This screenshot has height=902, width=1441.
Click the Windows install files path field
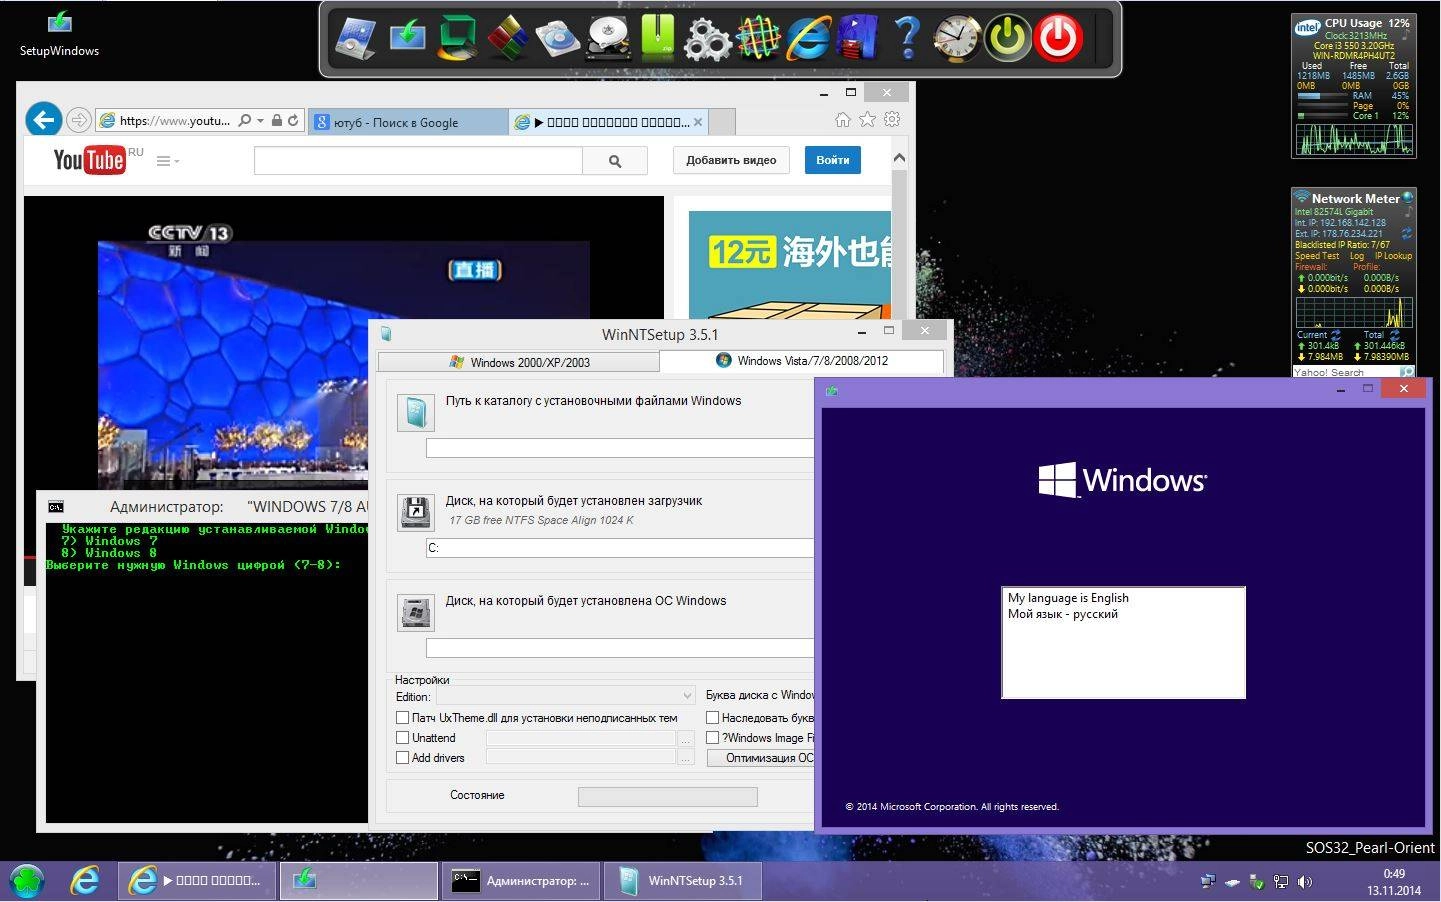pyautogui.click(x=620, y=448)
